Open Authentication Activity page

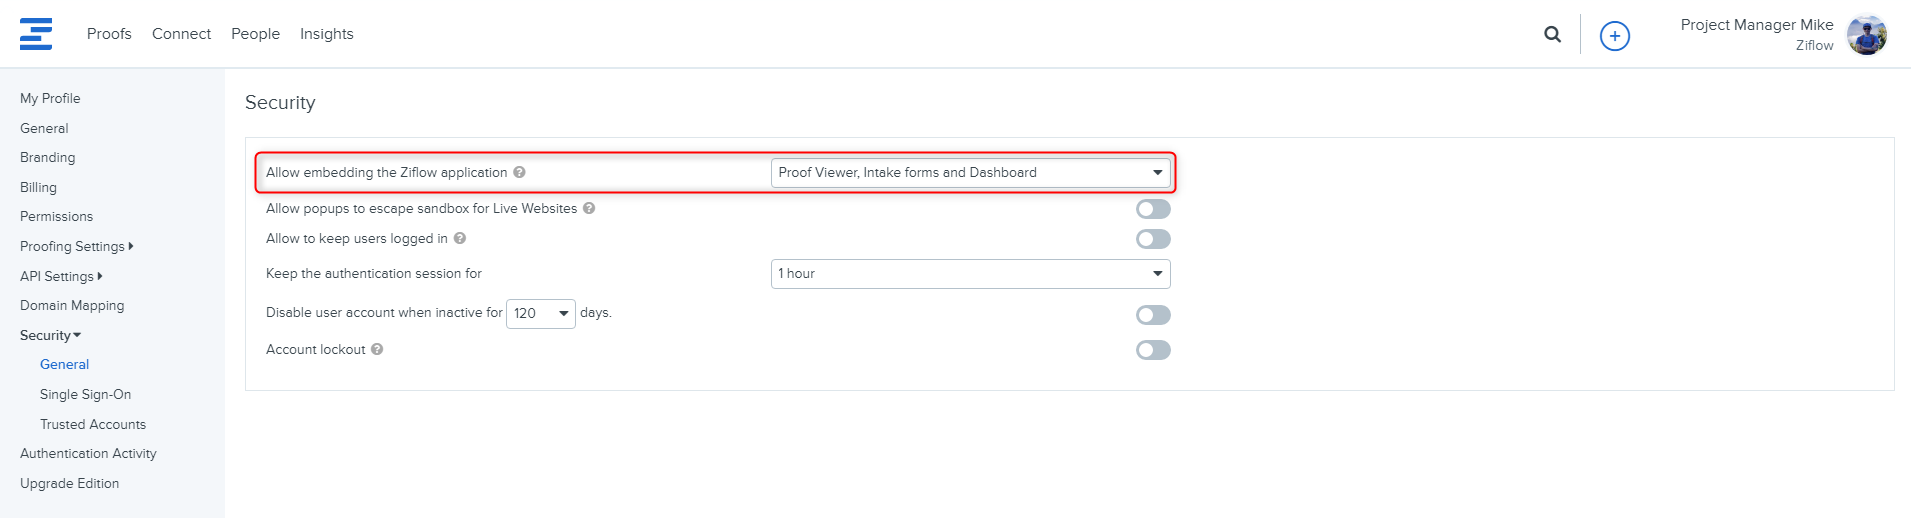point(88,453)
